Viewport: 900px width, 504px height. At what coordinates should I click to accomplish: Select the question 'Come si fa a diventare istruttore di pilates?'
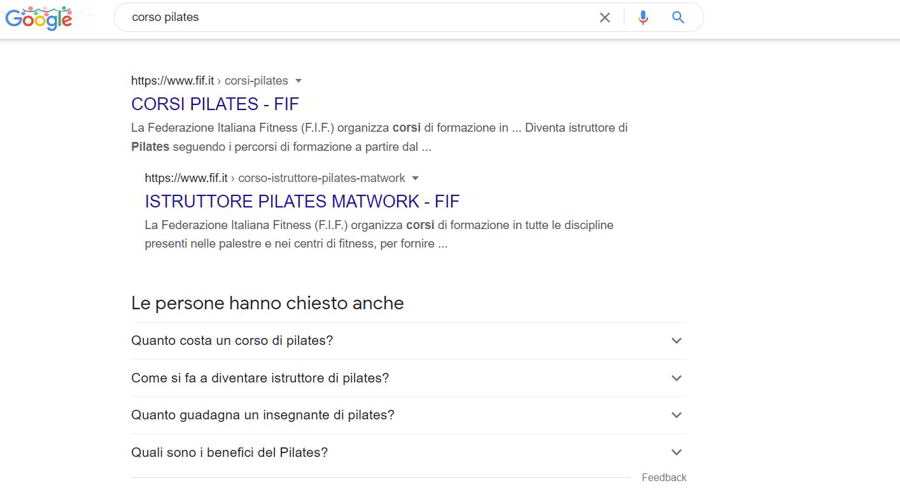click(x=260, y=378)
